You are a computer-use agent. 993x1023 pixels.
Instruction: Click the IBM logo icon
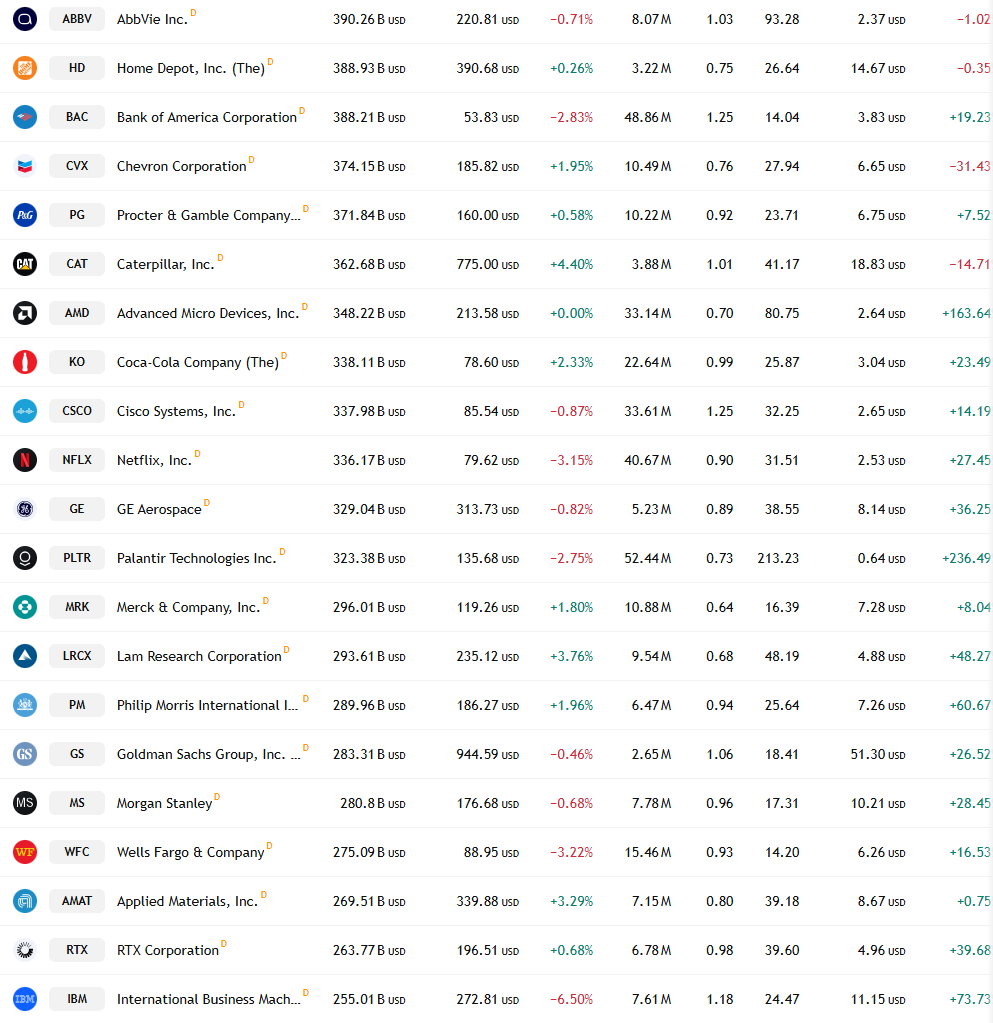click(25, 999)
